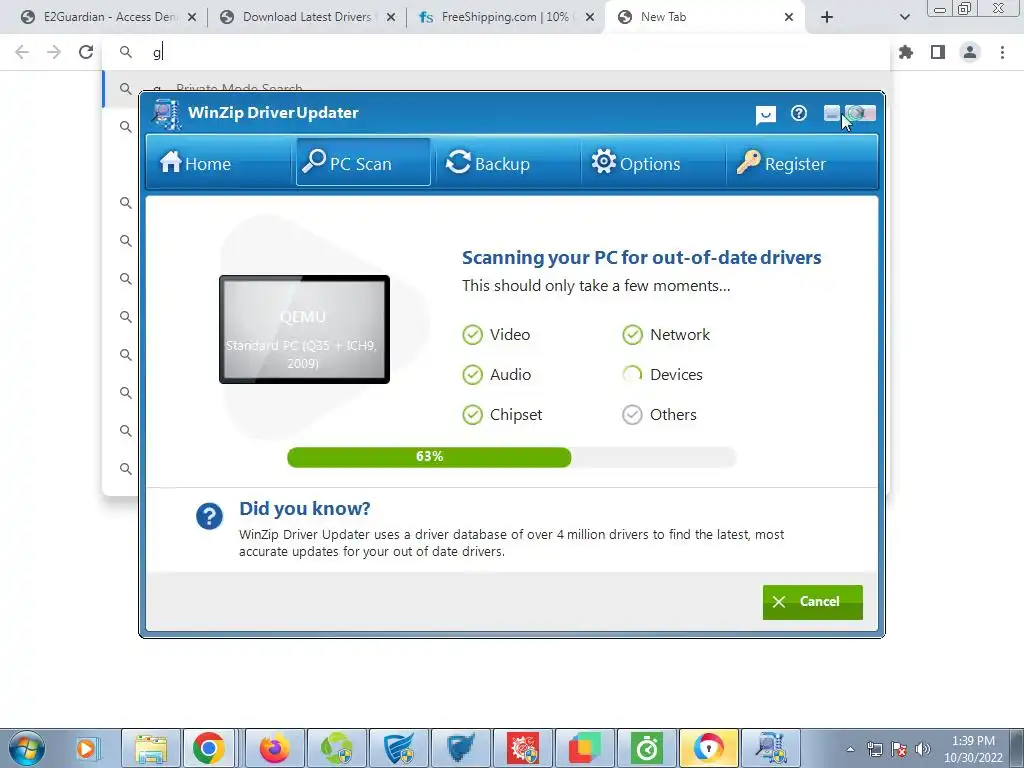Switch to the PC Scan tab
This screenshot has height=768, width=1024.
pos(363,163)
